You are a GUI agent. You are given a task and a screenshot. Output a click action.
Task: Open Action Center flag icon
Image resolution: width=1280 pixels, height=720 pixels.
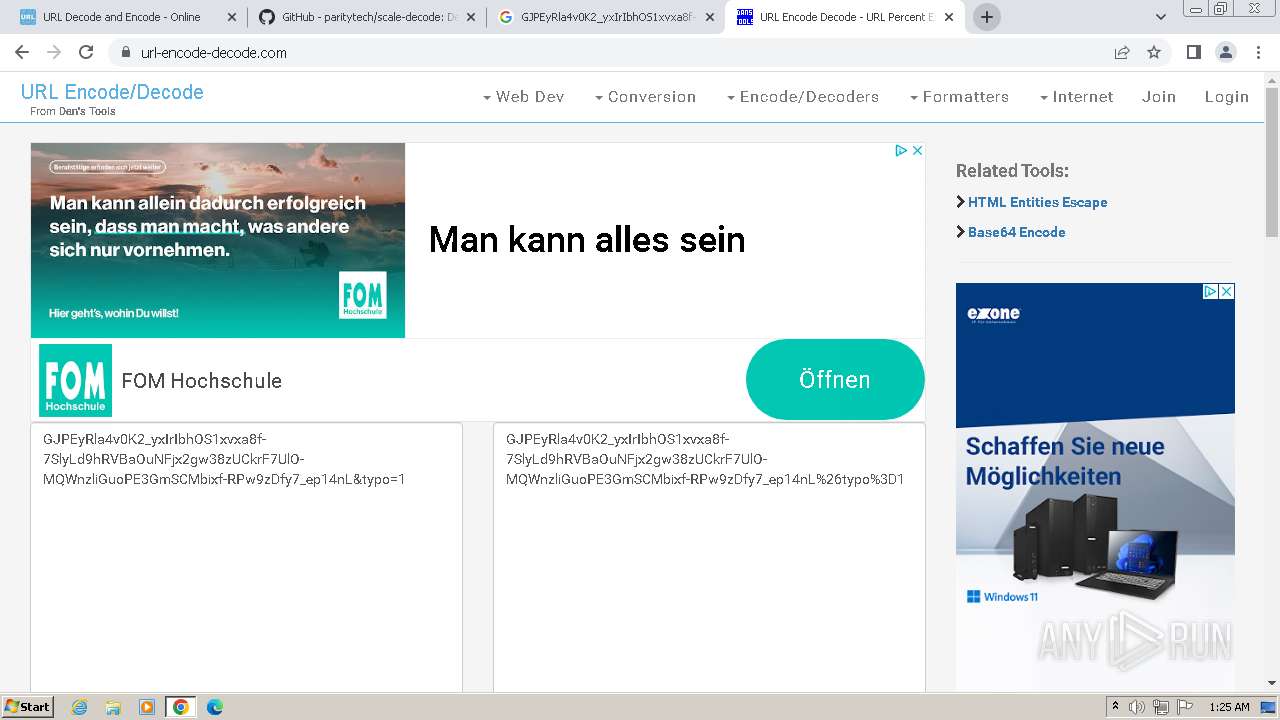coord(1185,707)
